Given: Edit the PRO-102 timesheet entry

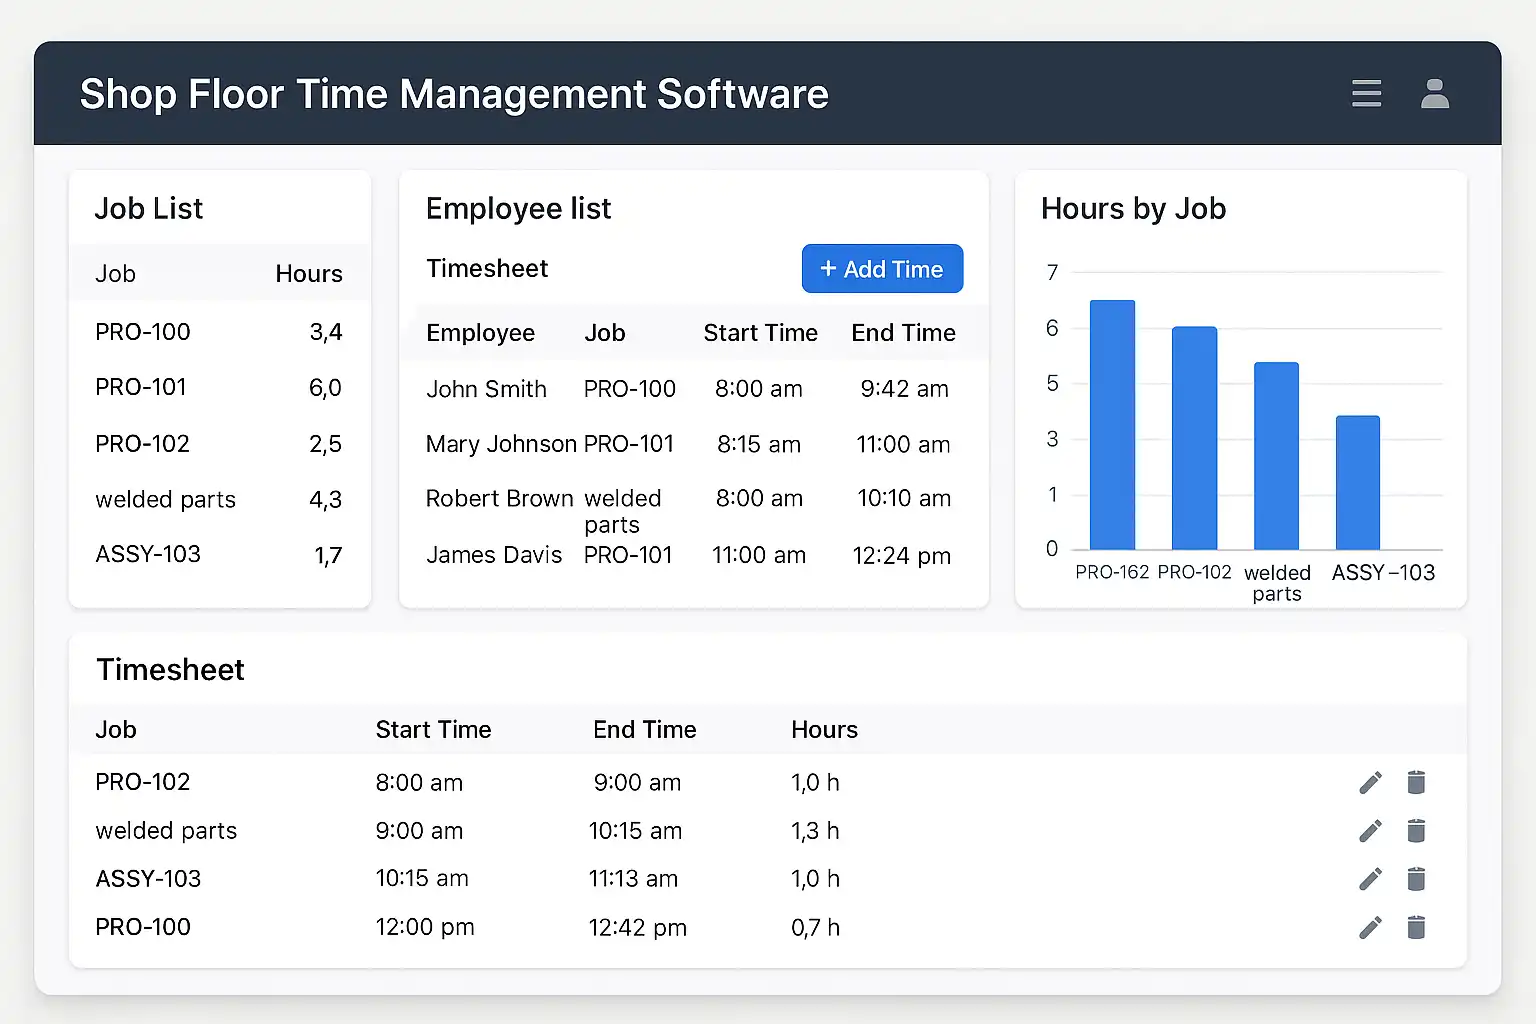Looking at the screenshot, I should [x=1370, y=782].
